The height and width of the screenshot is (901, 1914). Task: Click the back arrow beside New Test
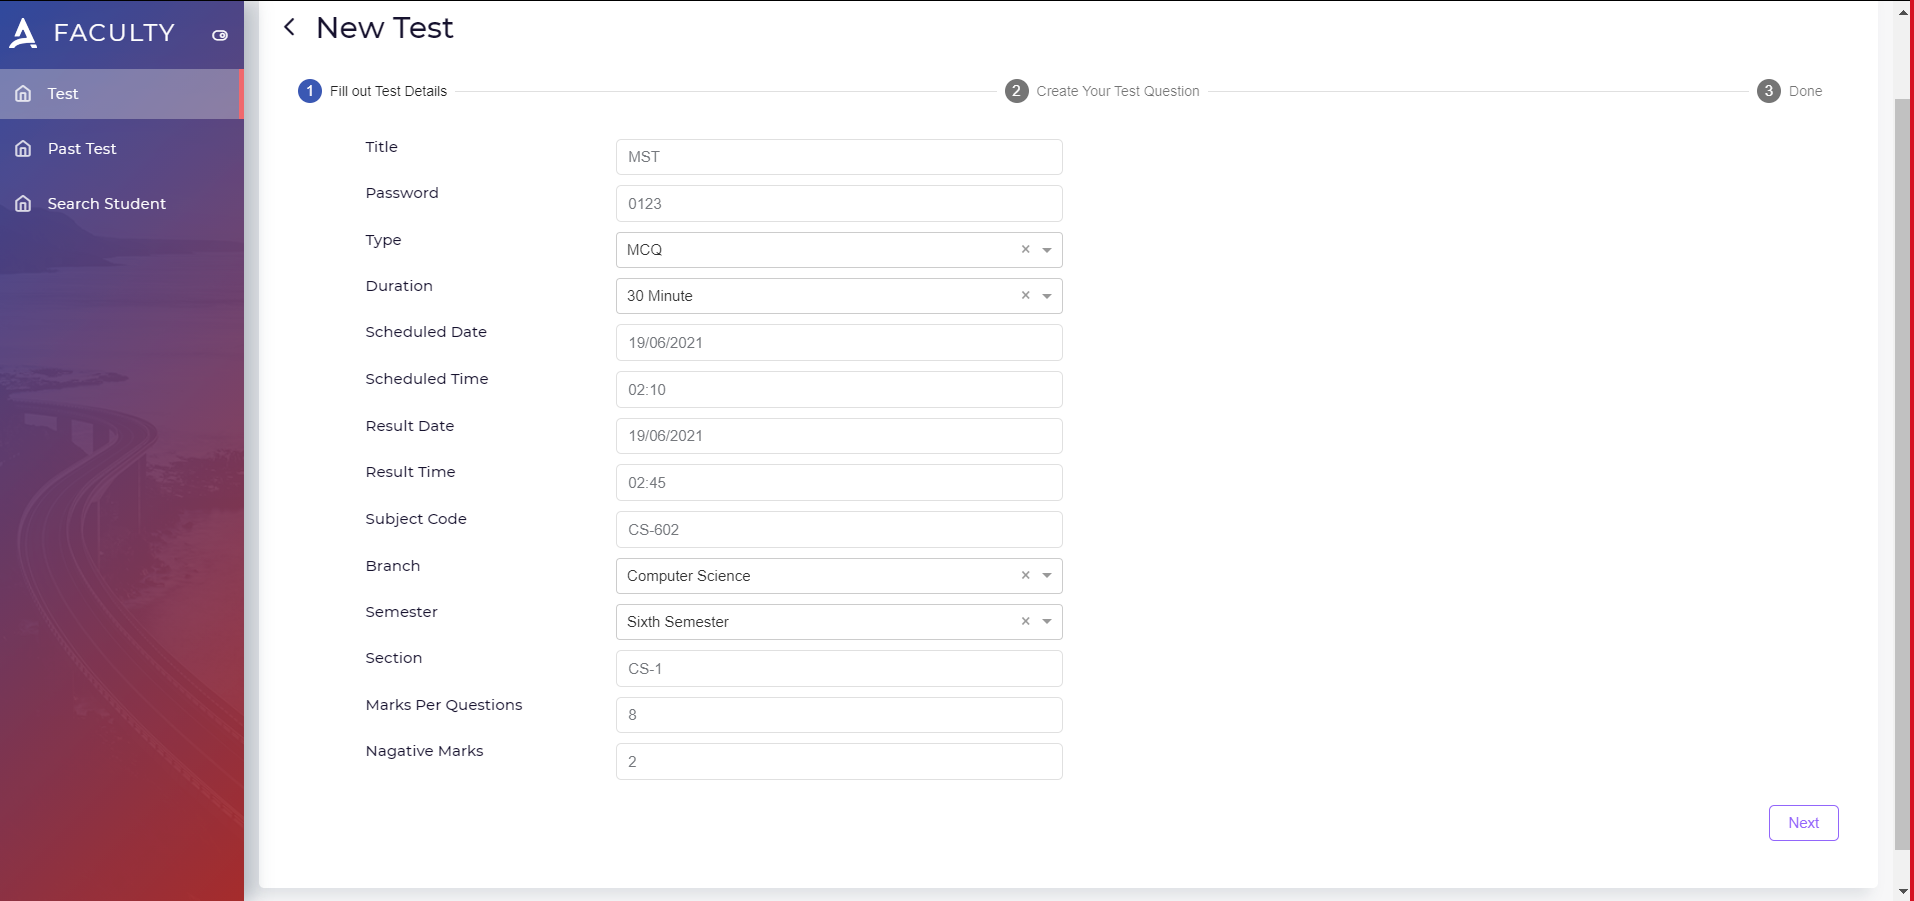289,27
